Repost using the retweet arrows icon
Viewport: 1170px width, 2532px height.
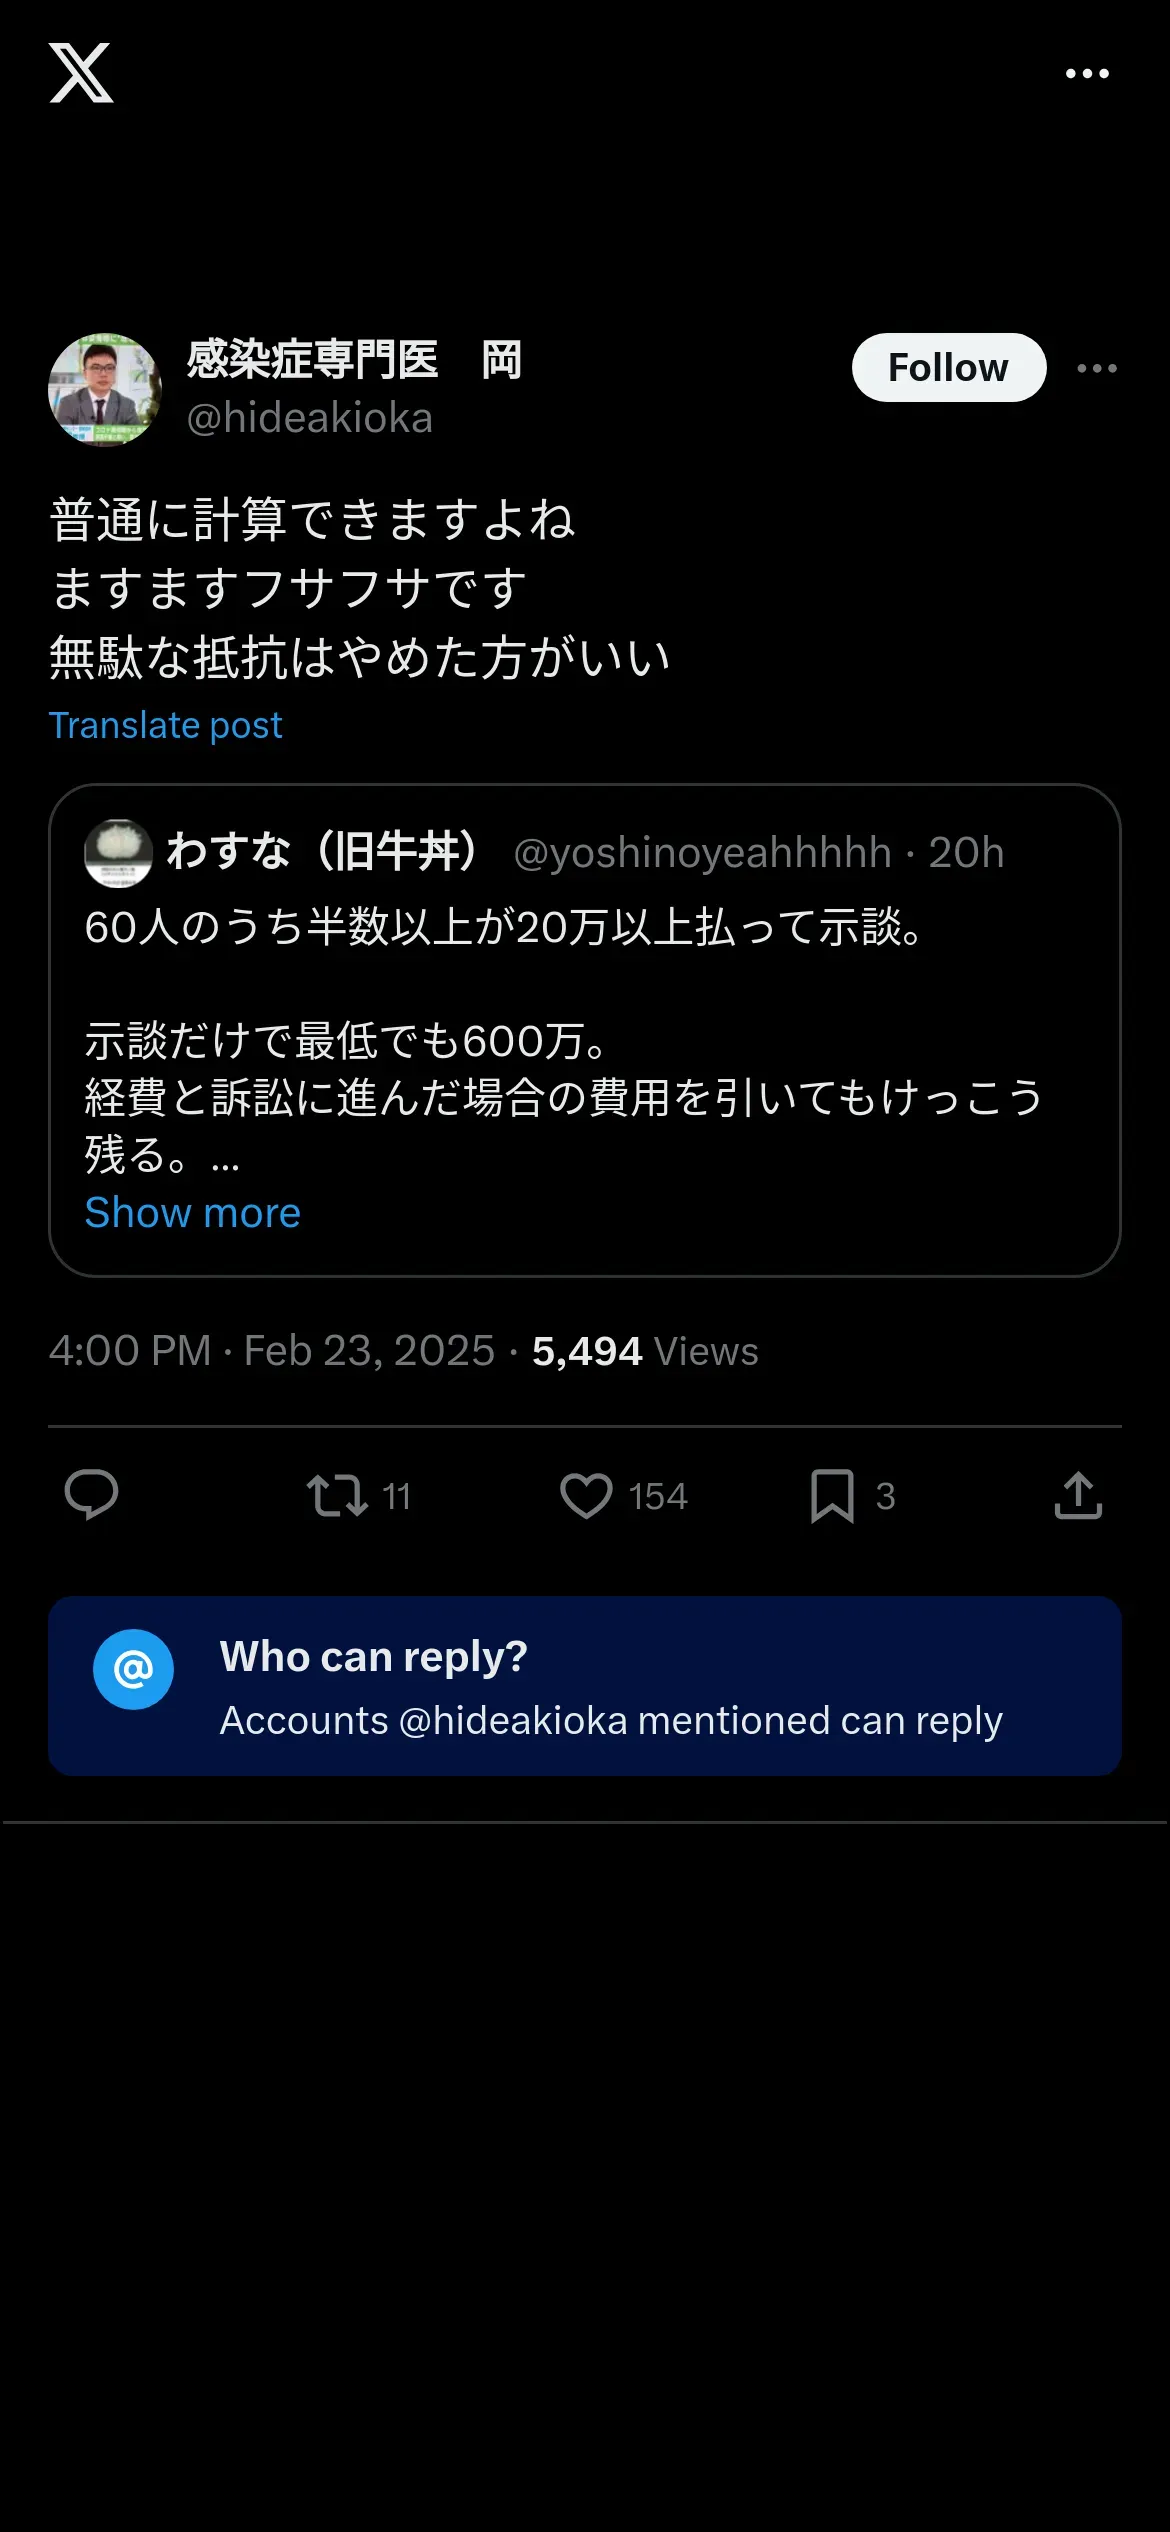(337, 1496)
